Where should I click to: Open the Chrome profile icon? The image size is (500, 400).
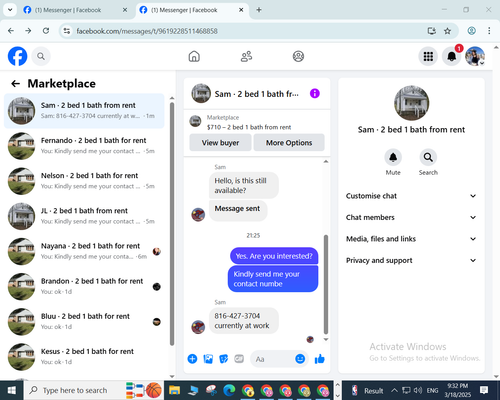point(471,31)
